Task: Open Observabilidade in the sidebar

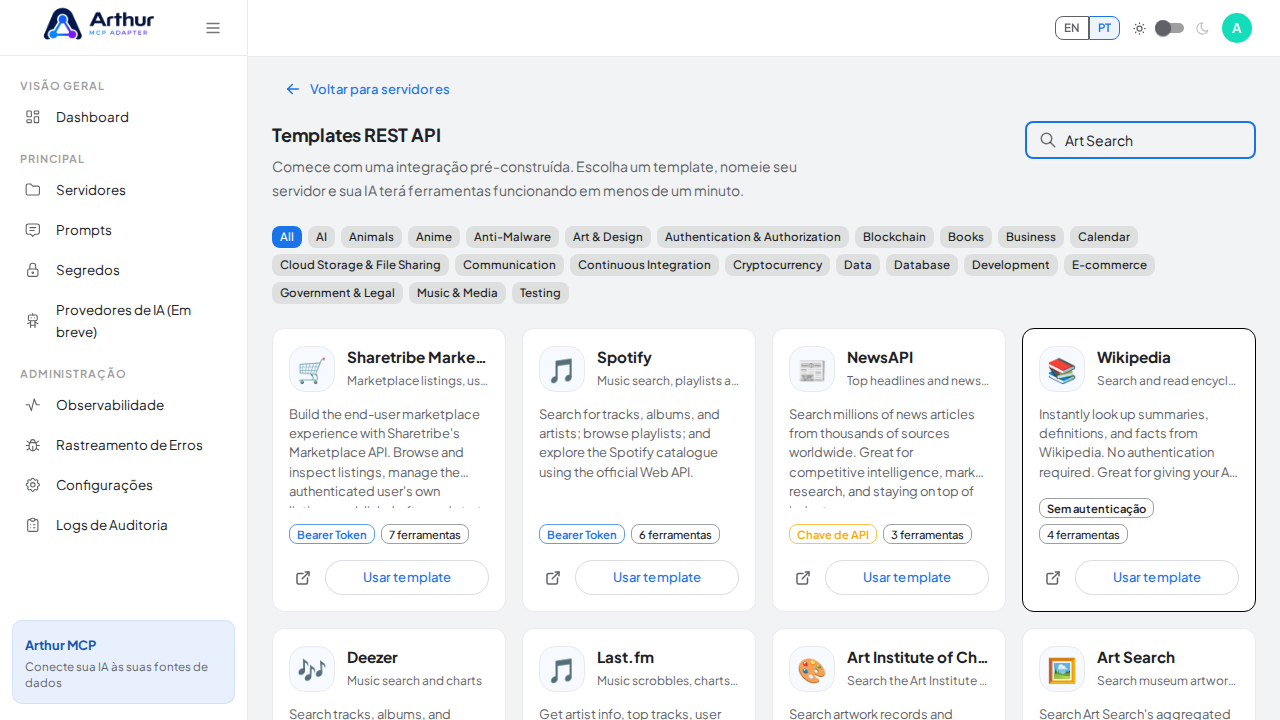Action: click(124, 405)
